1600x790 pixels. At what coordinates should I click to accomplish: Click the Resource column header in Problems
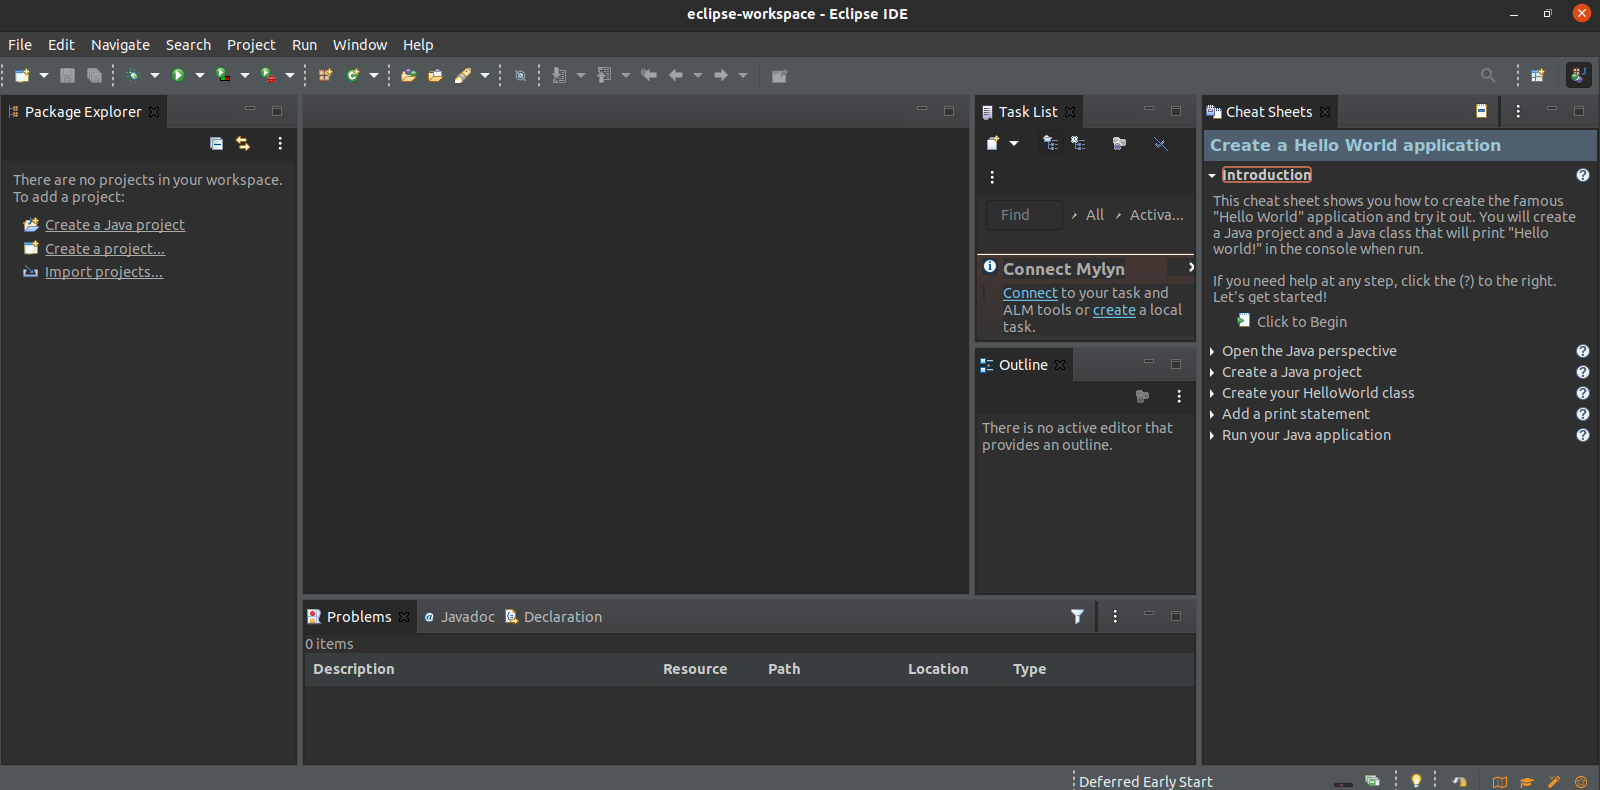(x=708, y=669)
